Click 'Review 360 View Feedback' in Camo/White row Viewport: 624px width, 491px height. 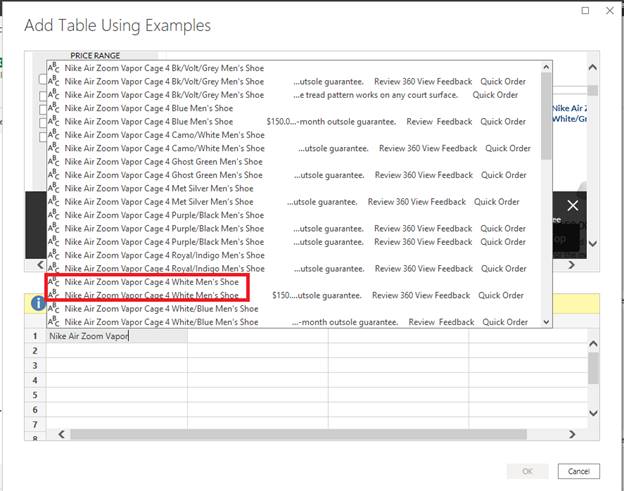[428, 149]
